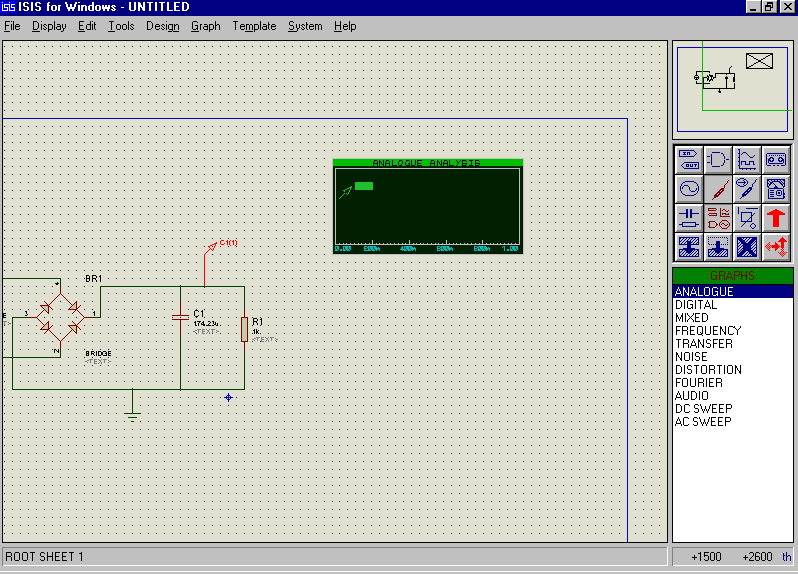Click the Analogue Analysis graph title bar
The width and height of the screenshot is (798, 574).
427,162
